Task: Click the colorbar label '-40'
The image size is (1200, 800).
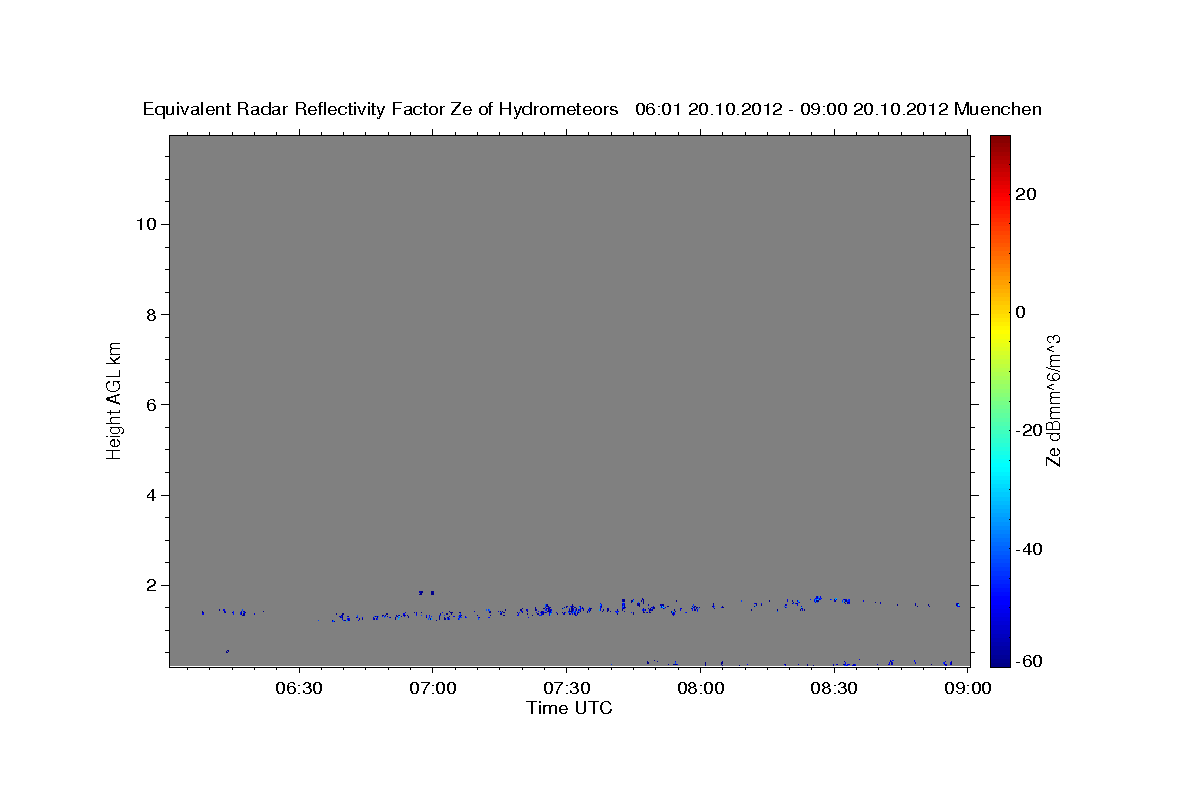Action: (1028, 548)
